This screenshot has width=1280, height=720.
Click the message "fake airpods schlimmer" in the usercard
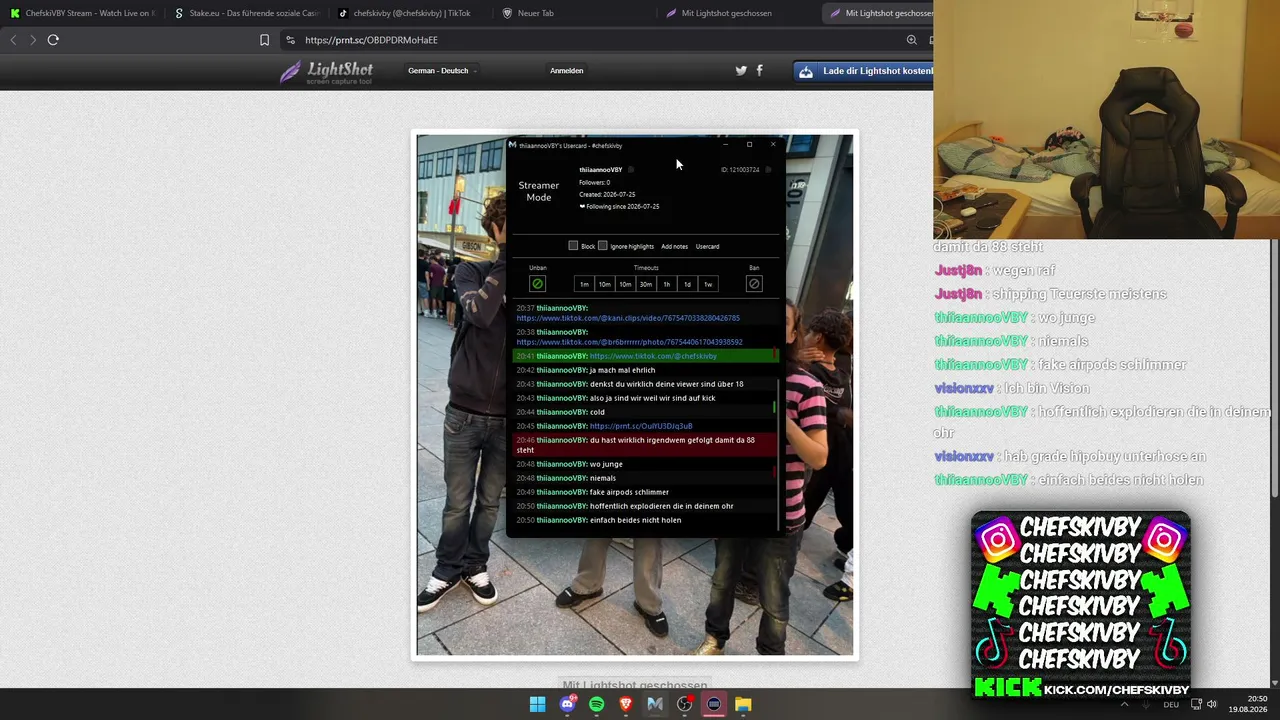(x=629, y=492)
